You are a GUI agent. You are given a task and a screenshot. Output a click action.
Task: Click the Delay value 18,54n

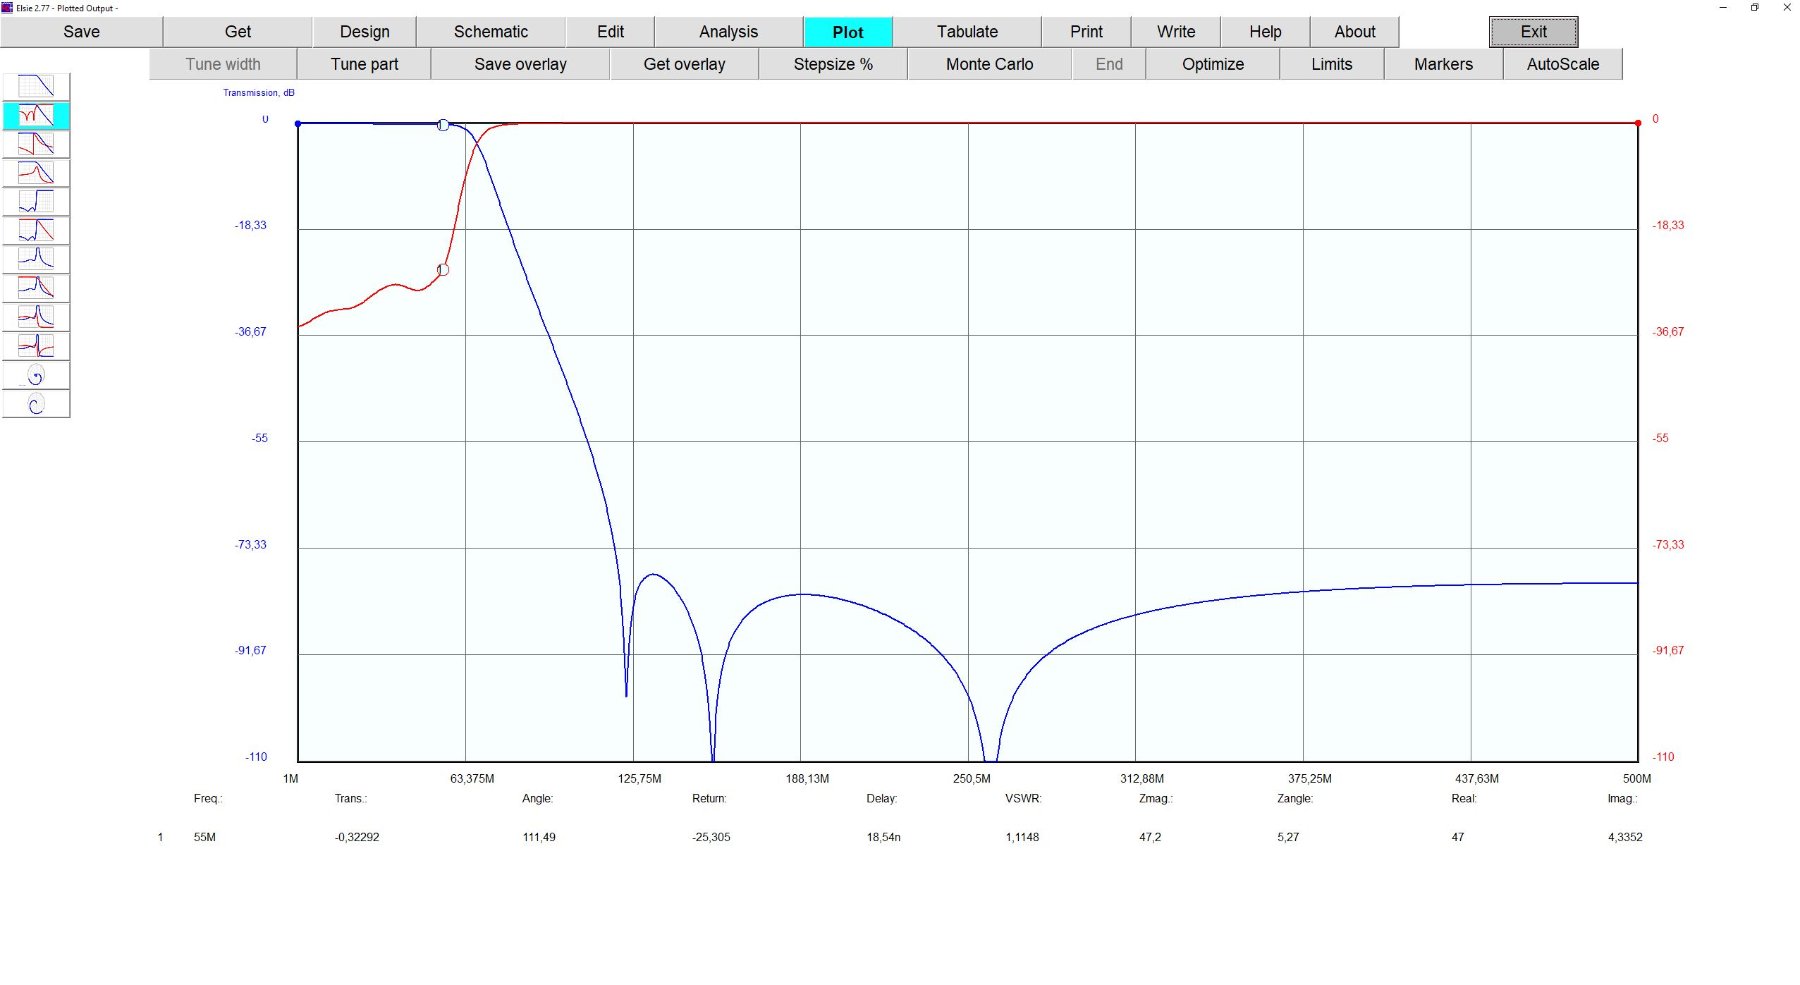884,837
